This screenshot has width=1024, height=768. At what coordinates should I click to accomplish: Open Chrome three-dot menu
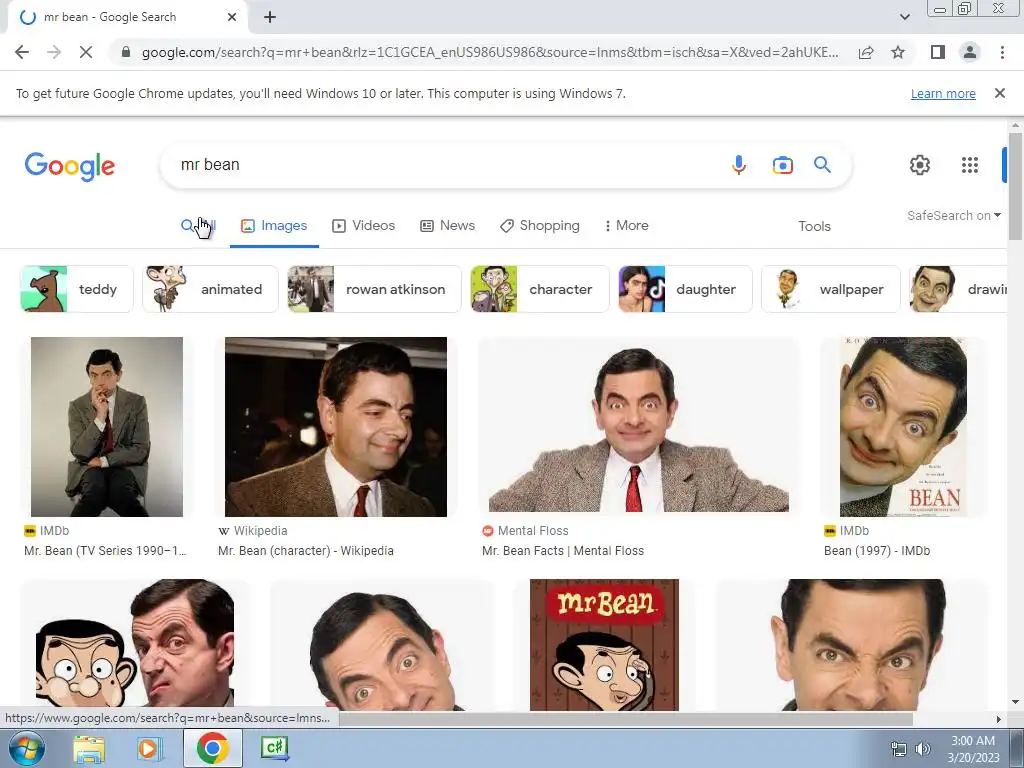[x=1002, y=52]
